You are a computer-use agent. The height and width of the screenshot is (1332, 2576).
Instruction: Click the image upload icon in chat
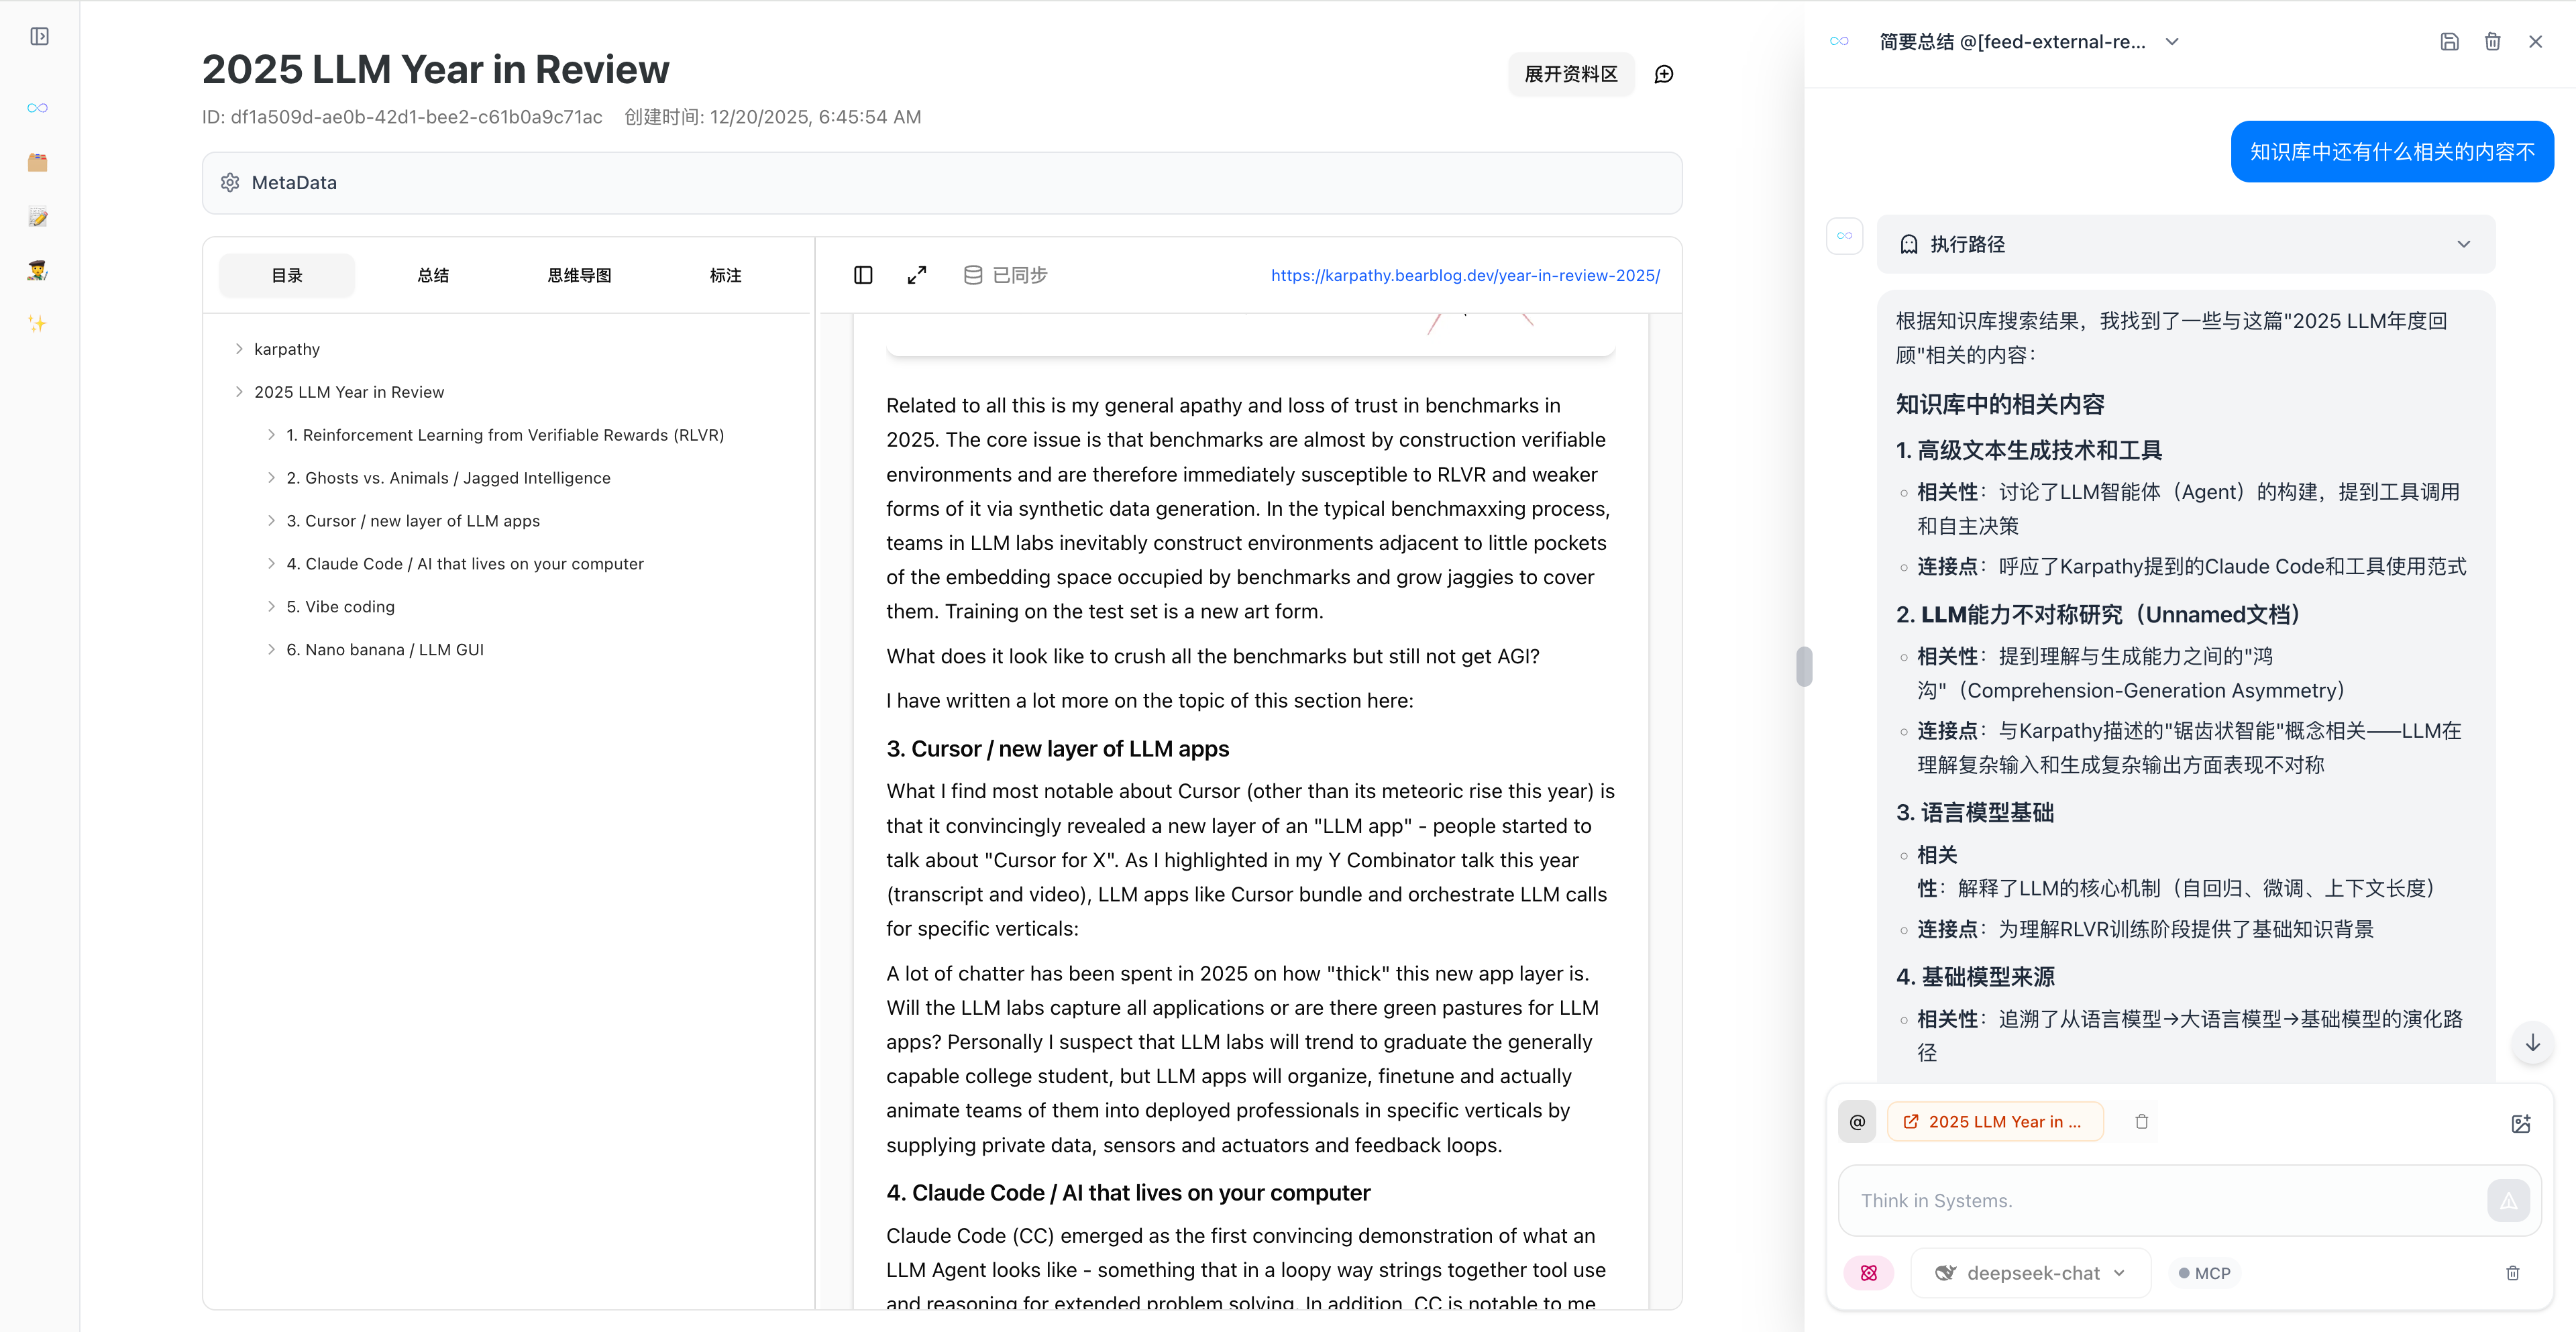pyautogui.click(x=2520, y=1123)
